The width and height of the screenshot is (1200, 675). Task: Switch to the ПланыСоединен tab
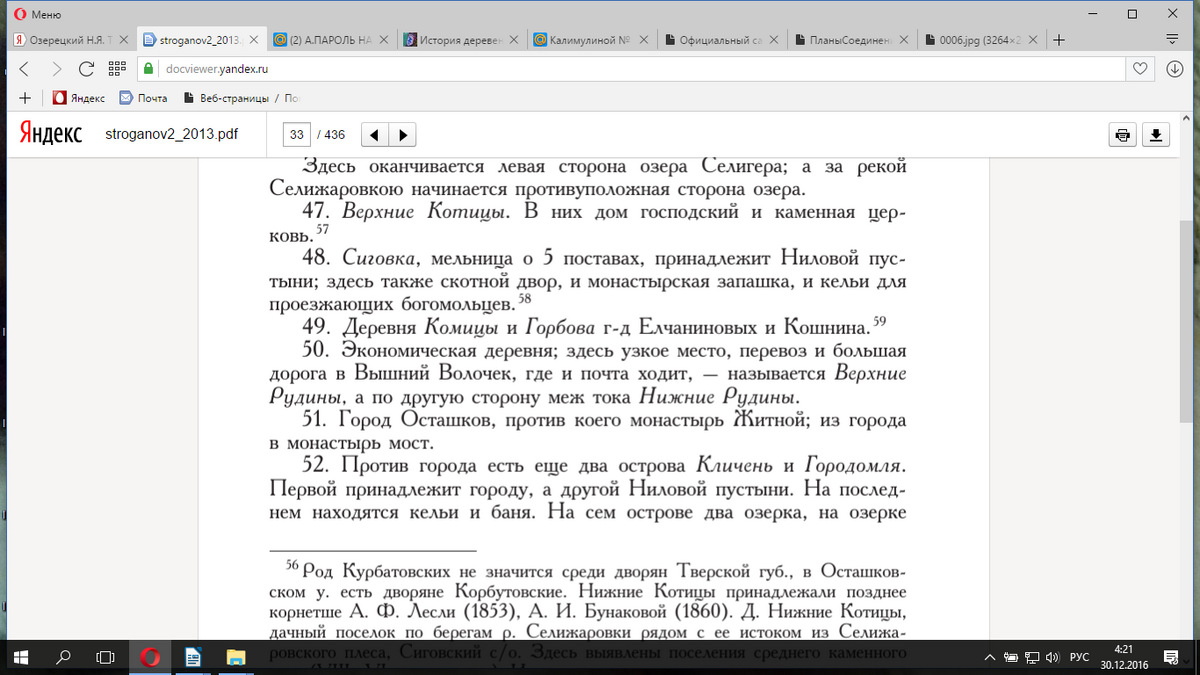coord(845,40)
